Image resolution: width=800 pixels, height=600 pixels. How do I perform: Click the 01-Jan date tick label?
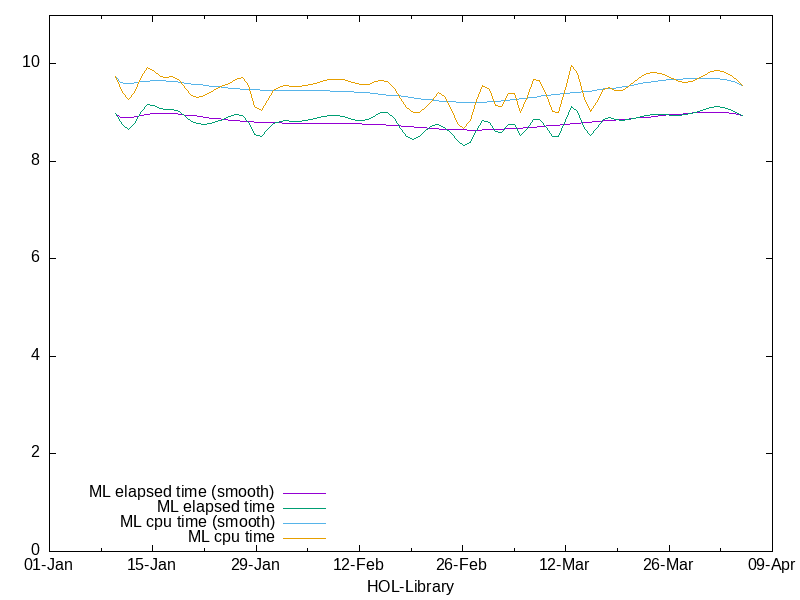coord(48,565)
